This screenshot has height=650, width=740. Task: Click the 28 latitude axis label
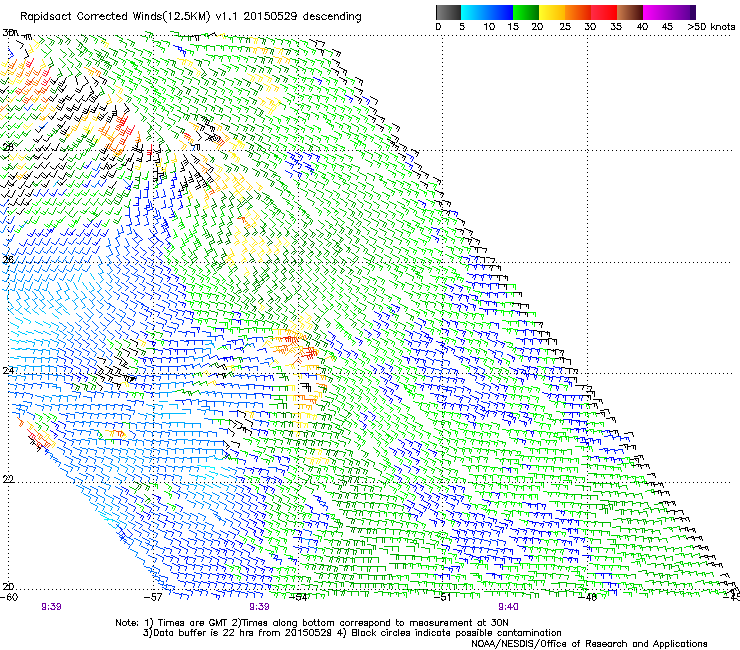[x=8, y=147]
